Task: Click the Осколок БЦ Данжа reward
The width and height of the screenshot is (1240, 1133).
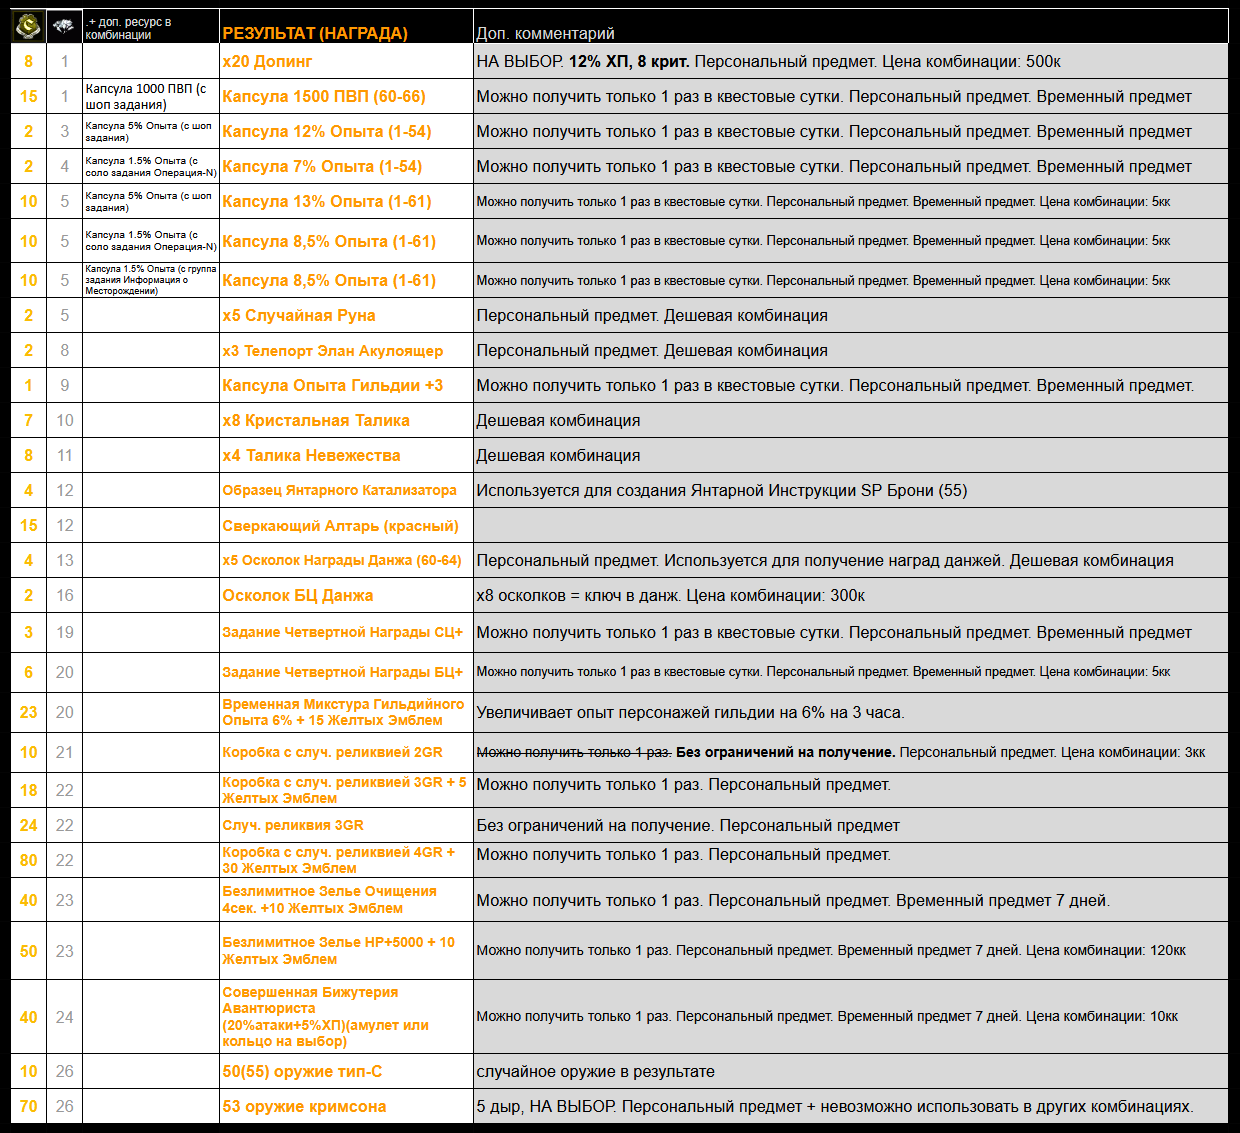Action: point(298,595)
